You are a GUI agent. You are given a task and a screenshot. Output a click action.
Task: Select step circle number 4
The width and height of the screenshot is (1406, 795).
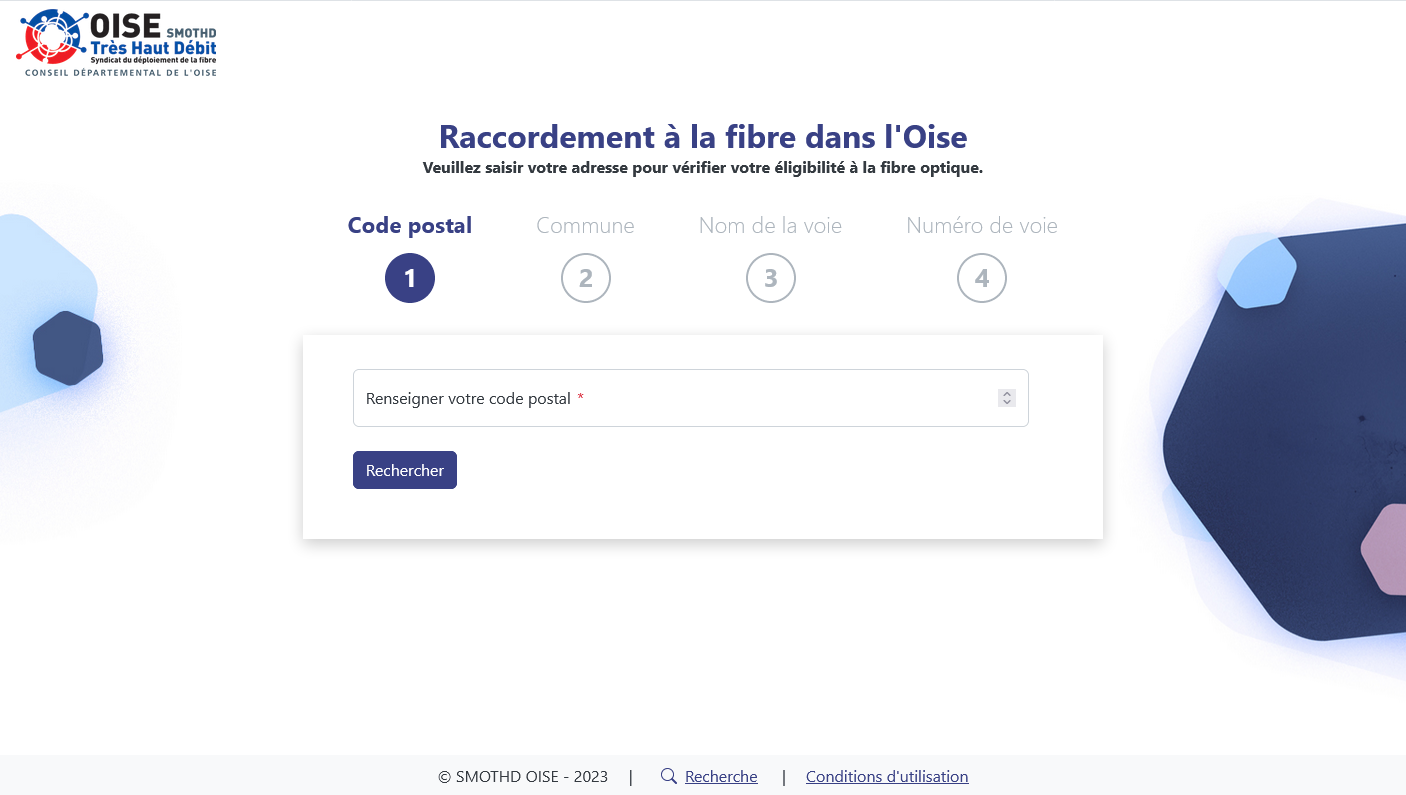pos(982,278)
